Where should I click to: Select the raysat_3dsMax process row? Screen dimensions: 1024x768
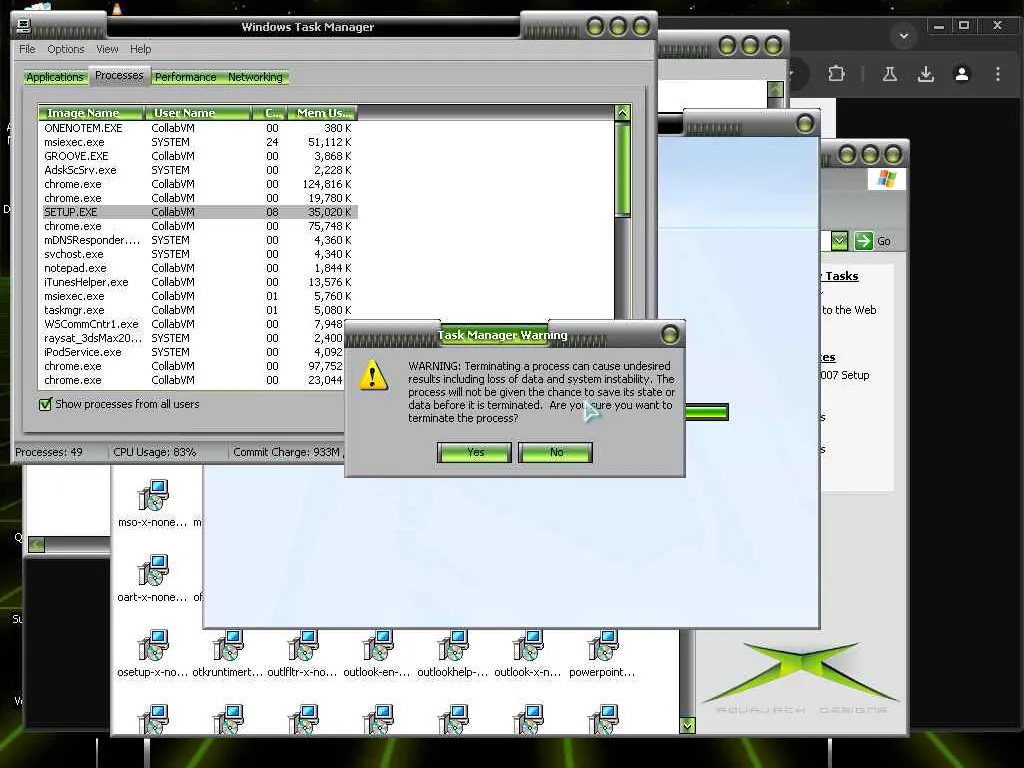[x=193, y=338]
